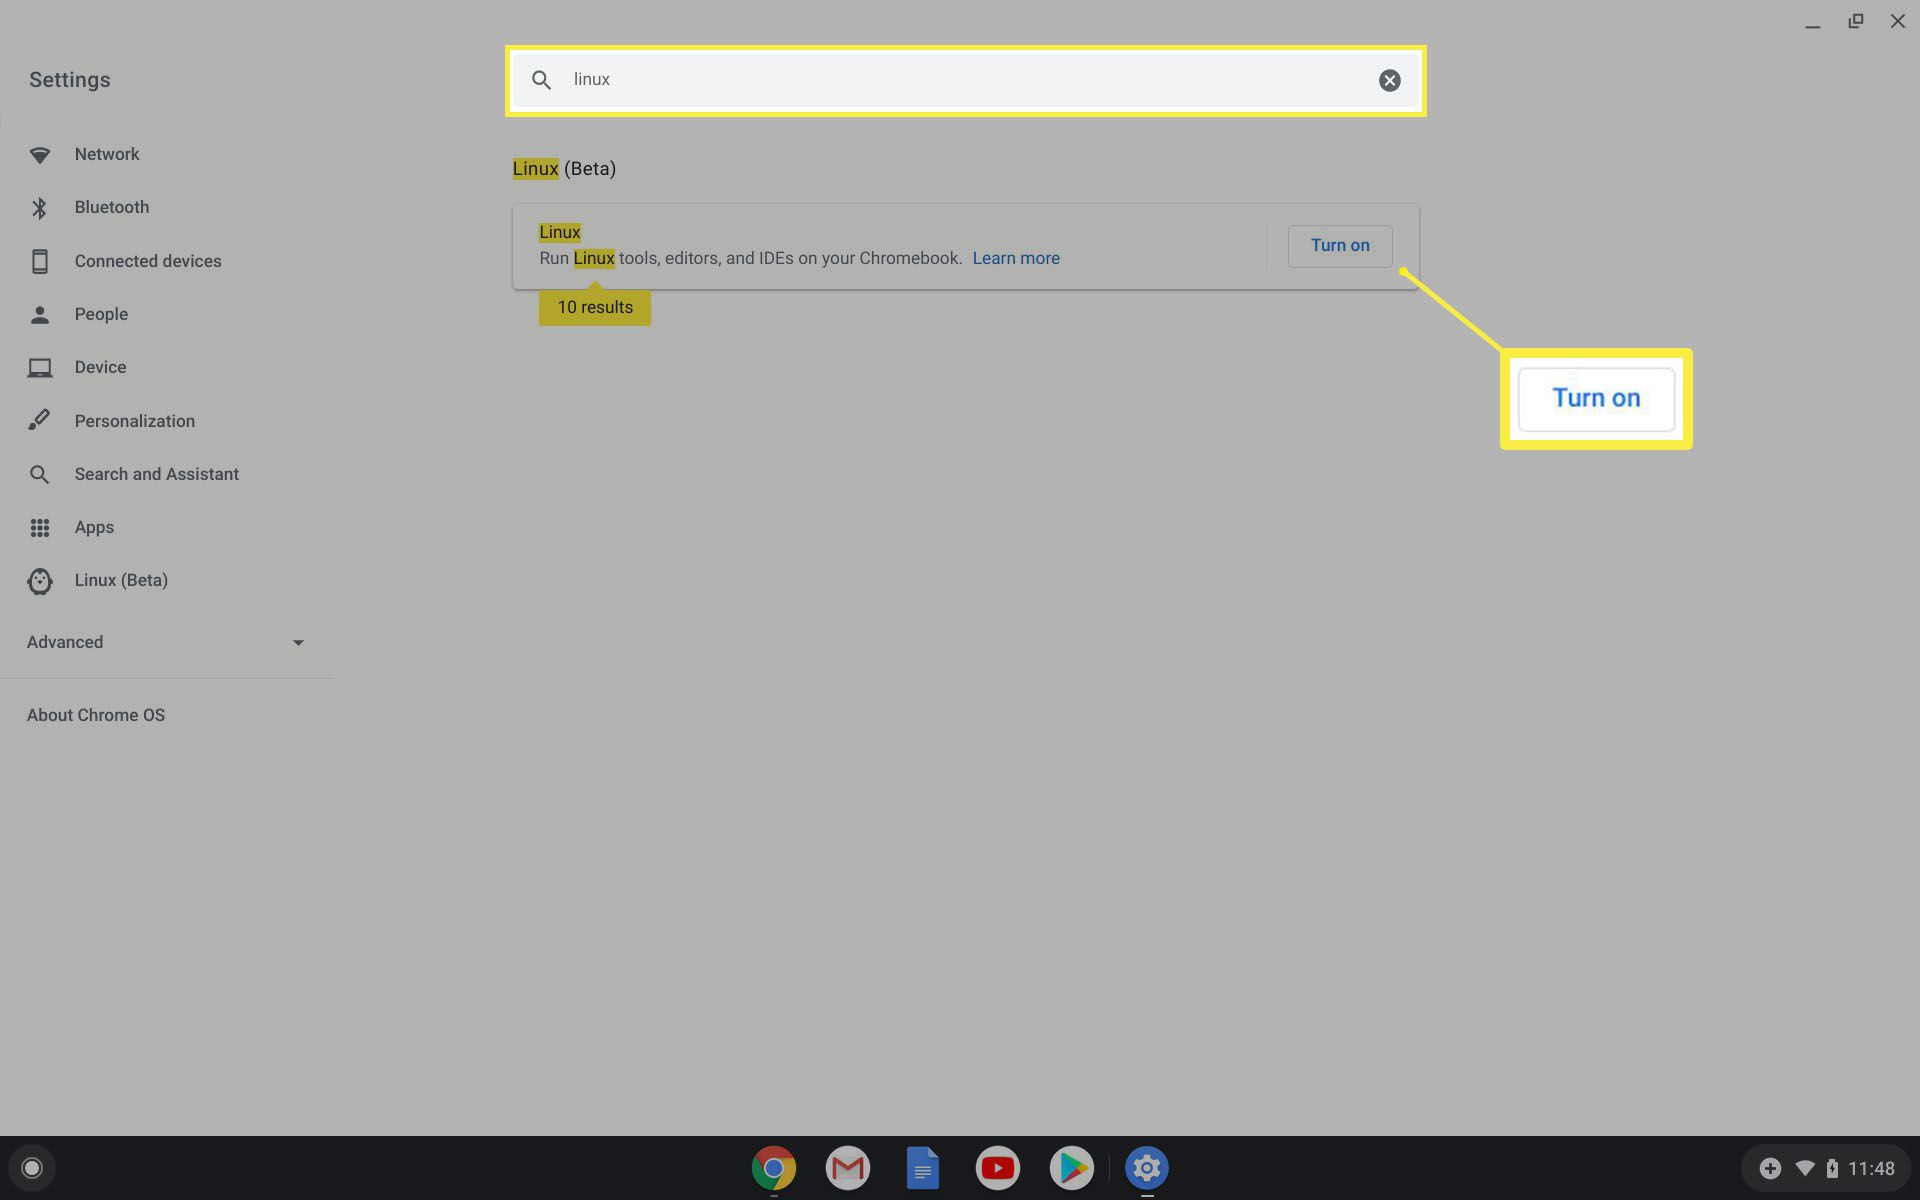Click the Settings gear icon on shelf
Image resolution: width=1920 pixels, height=1200 pixels.
pos(1147,1168)
